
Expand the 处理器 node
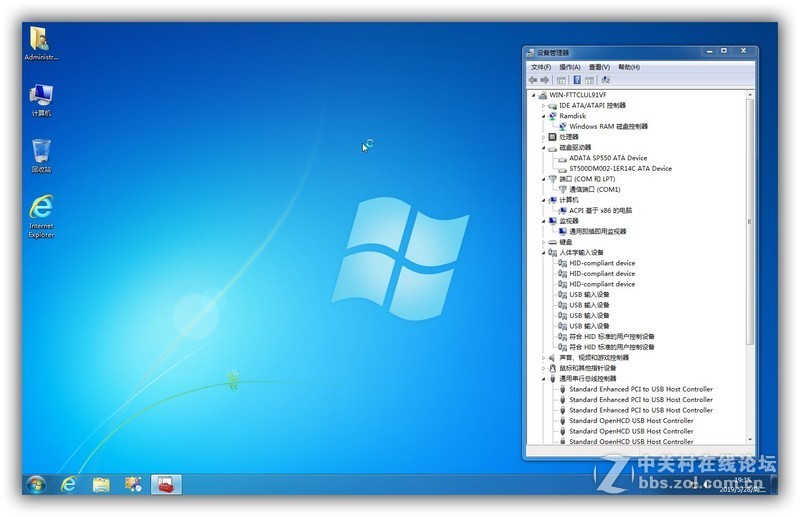coord(543,137)
